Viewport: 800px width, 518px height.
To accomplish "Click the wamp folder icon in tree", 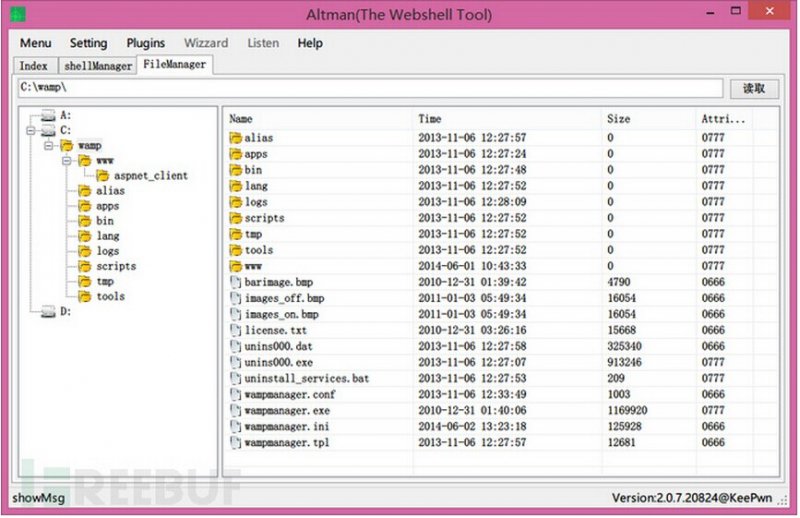I will point(67,146).
